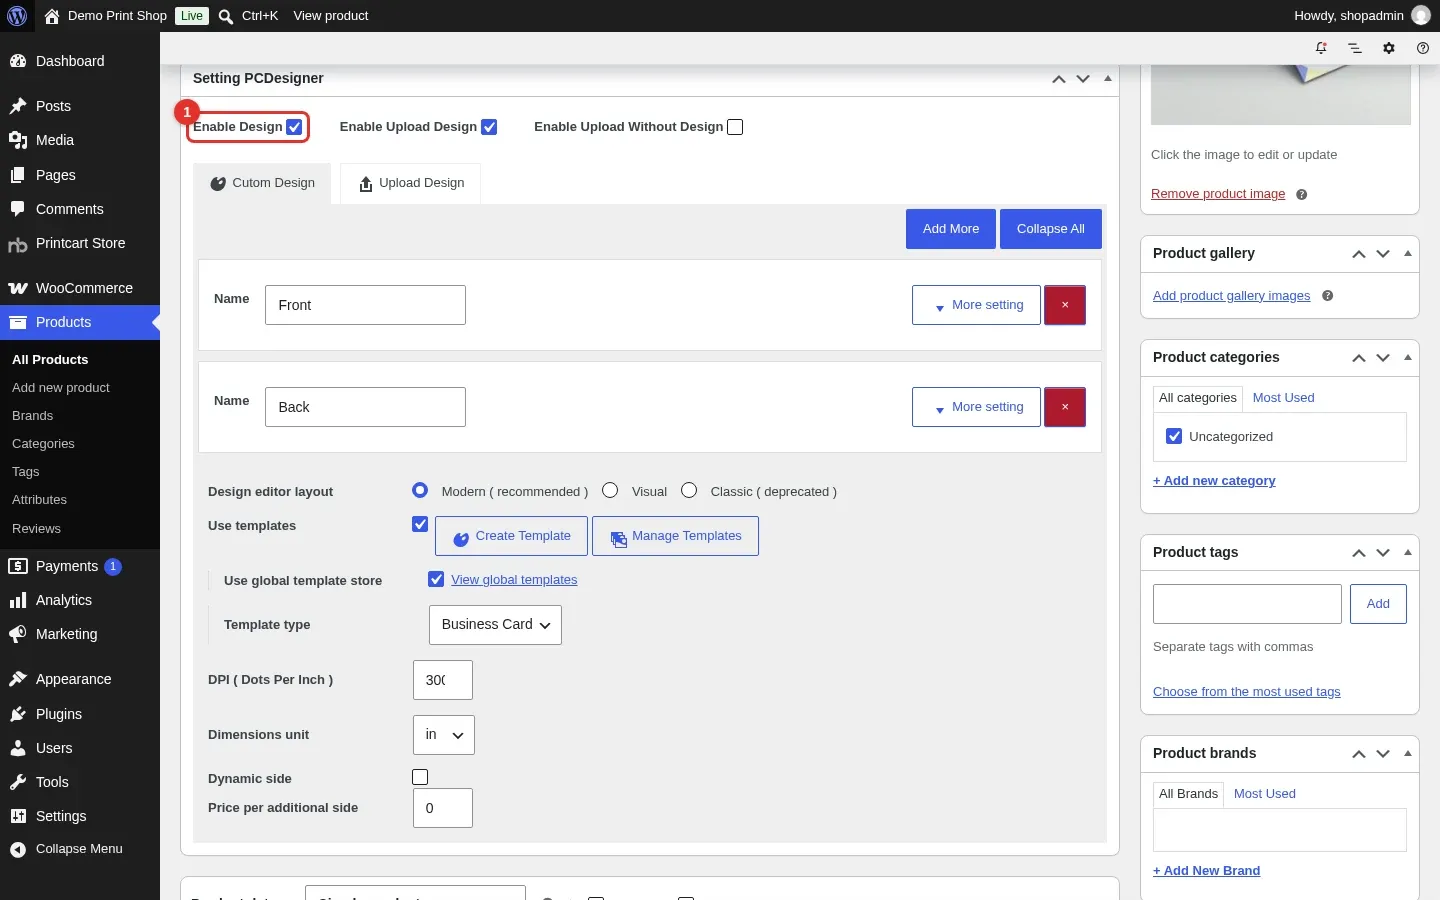Viewport: 1440px width, 900px height.
Task: Open the help question mark icon below the admin bar
Action: [1423, 48]
